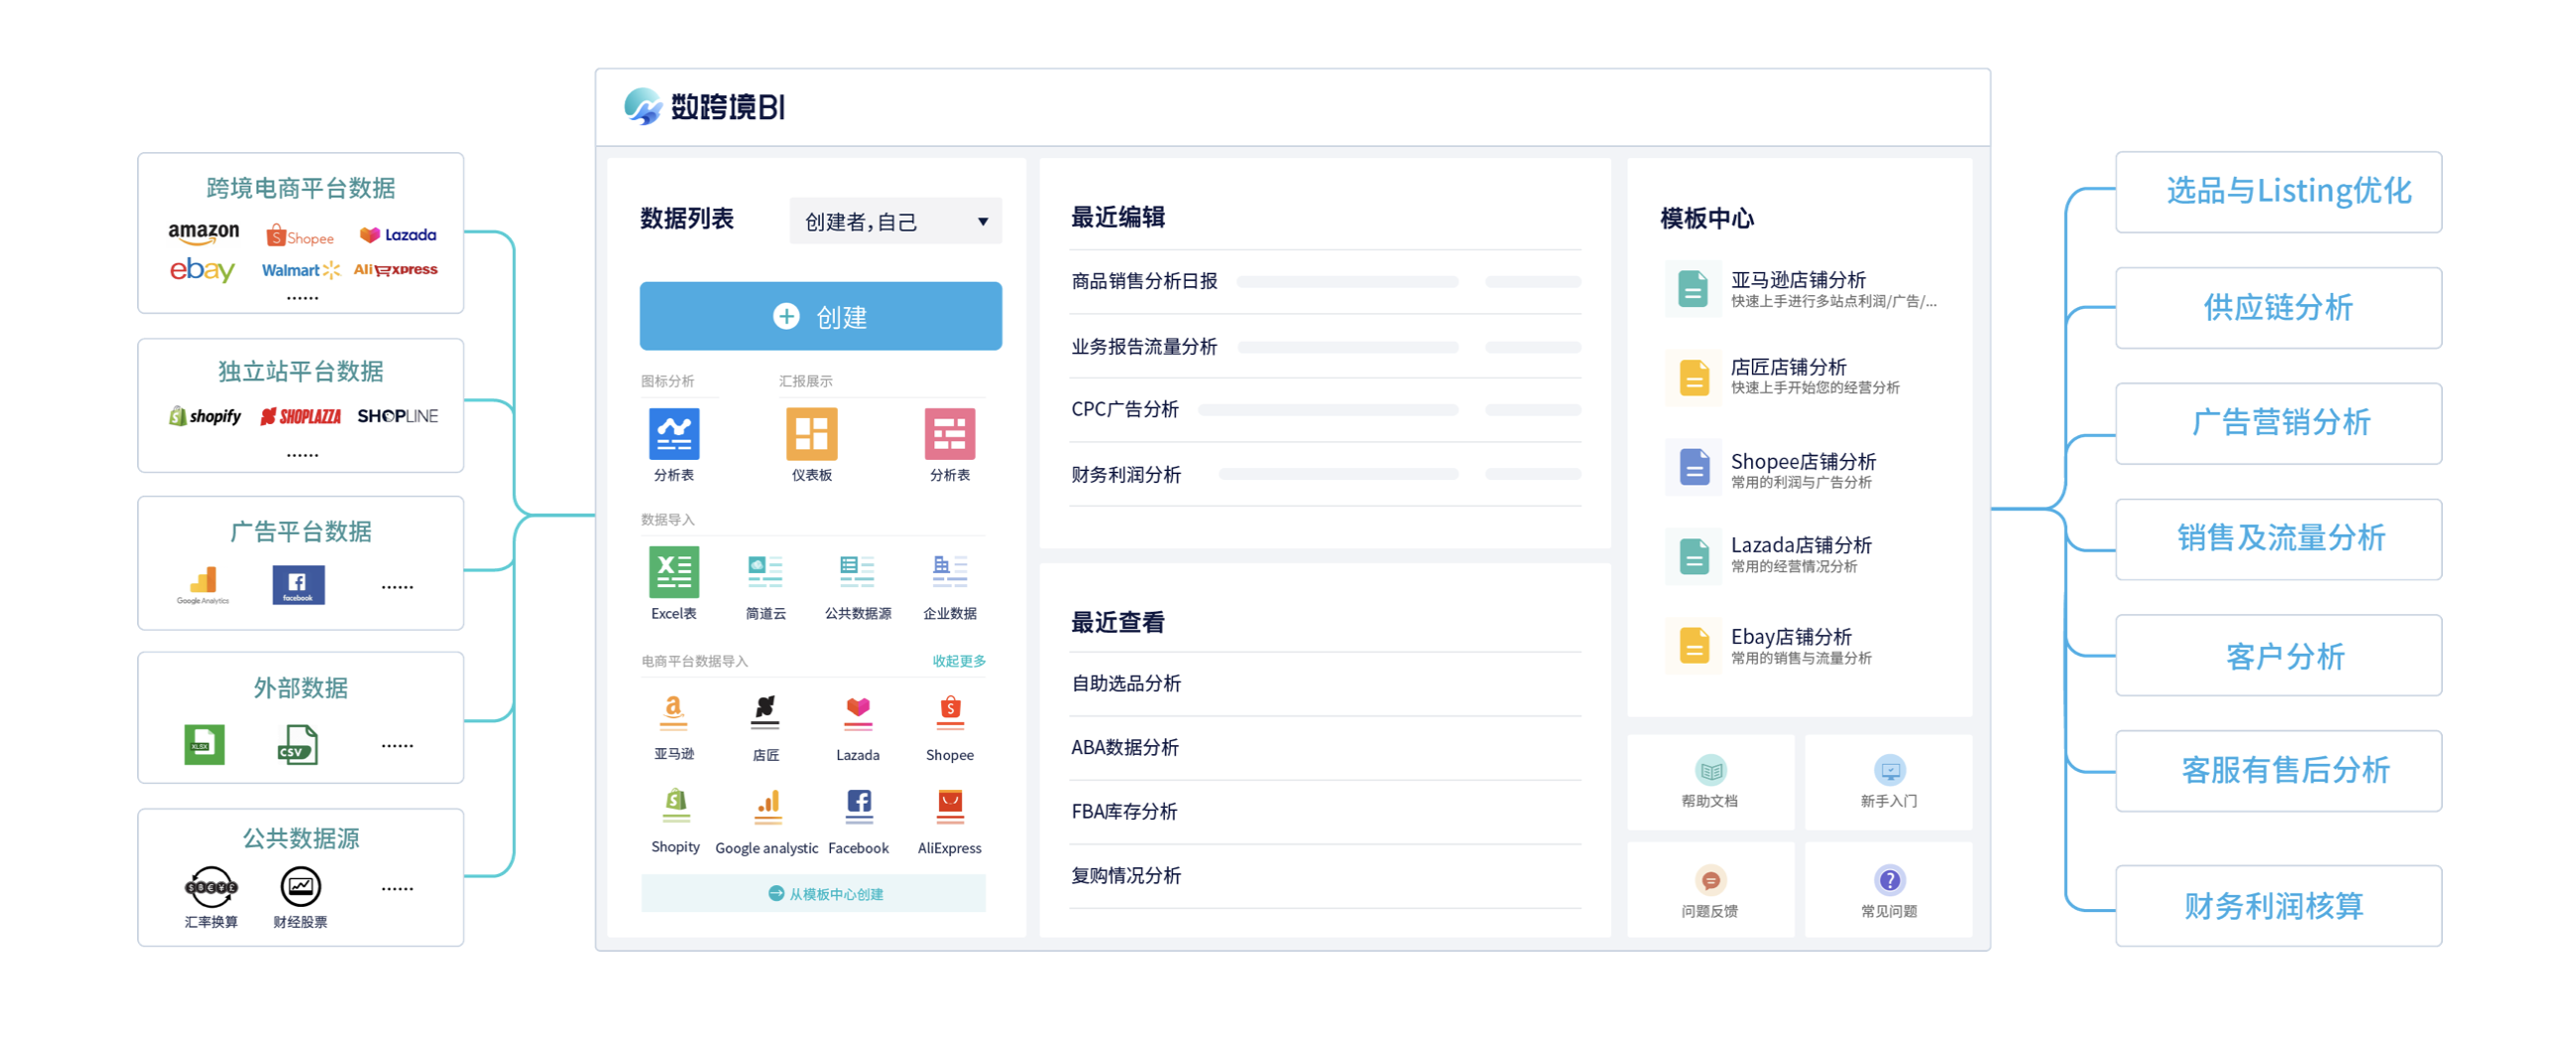Click the shopify logo in 独立站平台数据
This screenshot has height=1057, width=2576.
(x=205, y=416)
